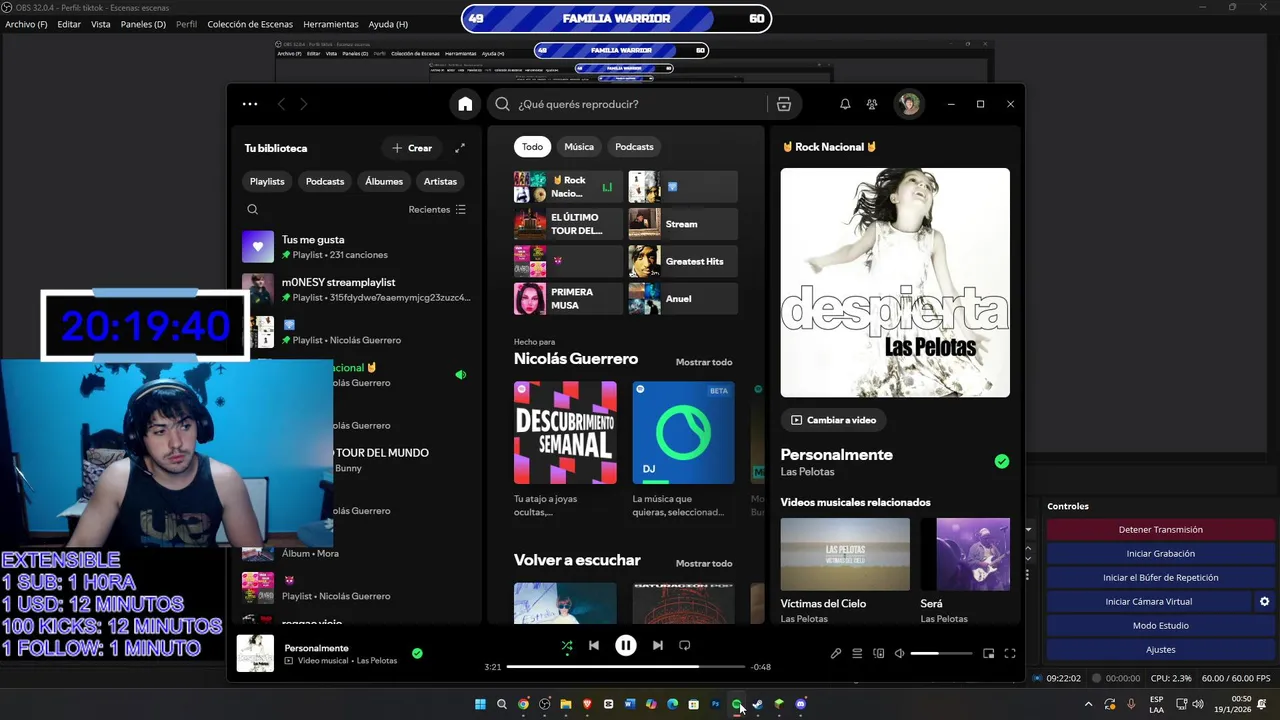Open Friend Activity icon
Screen dimensions: 1280x720
[x=872, y=104]
